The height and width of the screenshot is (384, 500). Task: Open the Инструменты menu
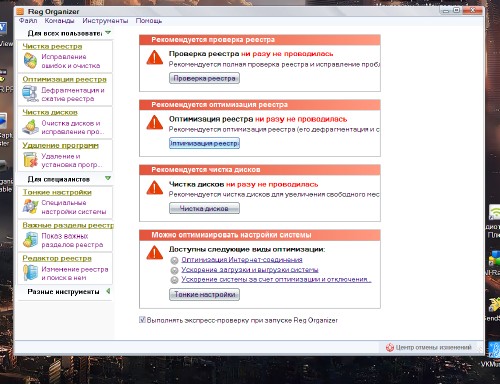coord(105,21)
